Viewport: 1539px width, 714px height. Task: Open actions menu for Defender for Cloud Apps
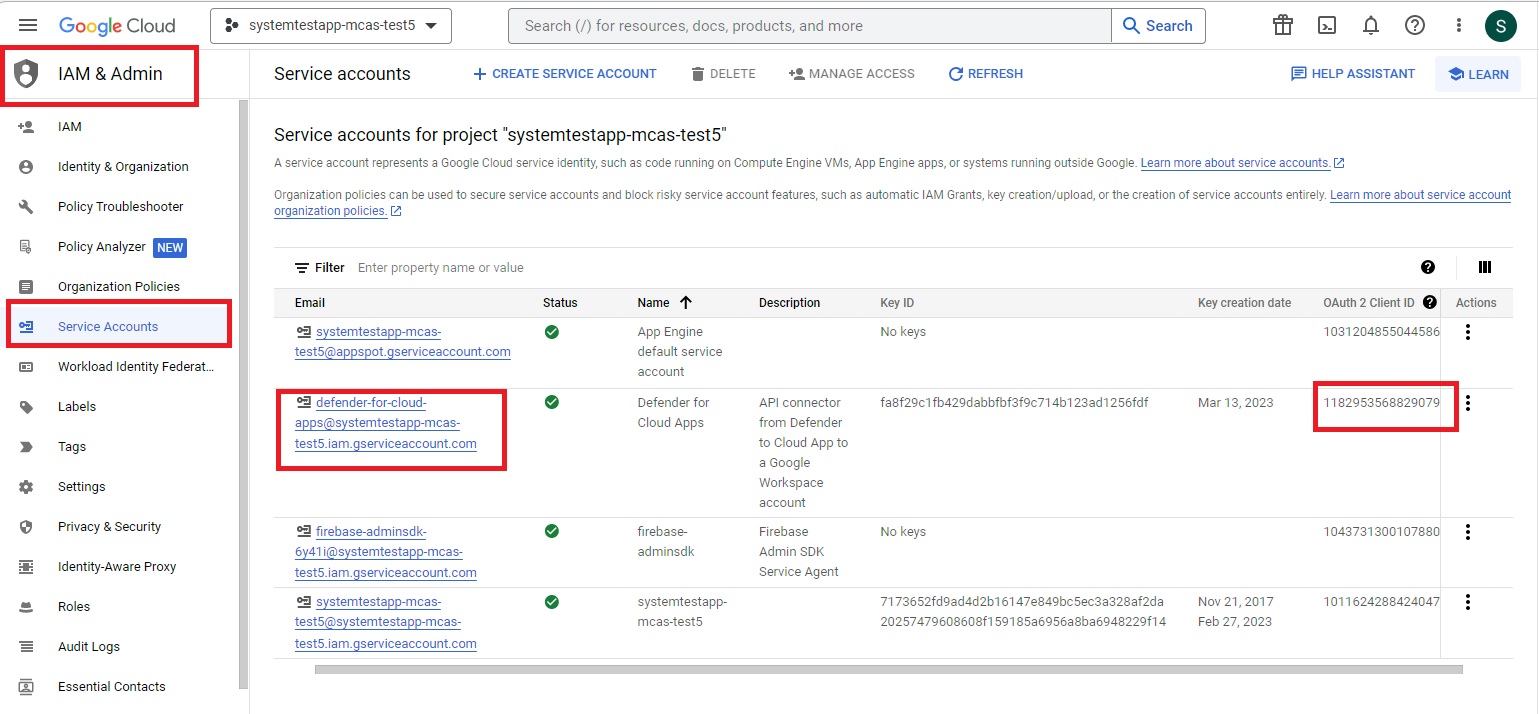coord(1468,403)
